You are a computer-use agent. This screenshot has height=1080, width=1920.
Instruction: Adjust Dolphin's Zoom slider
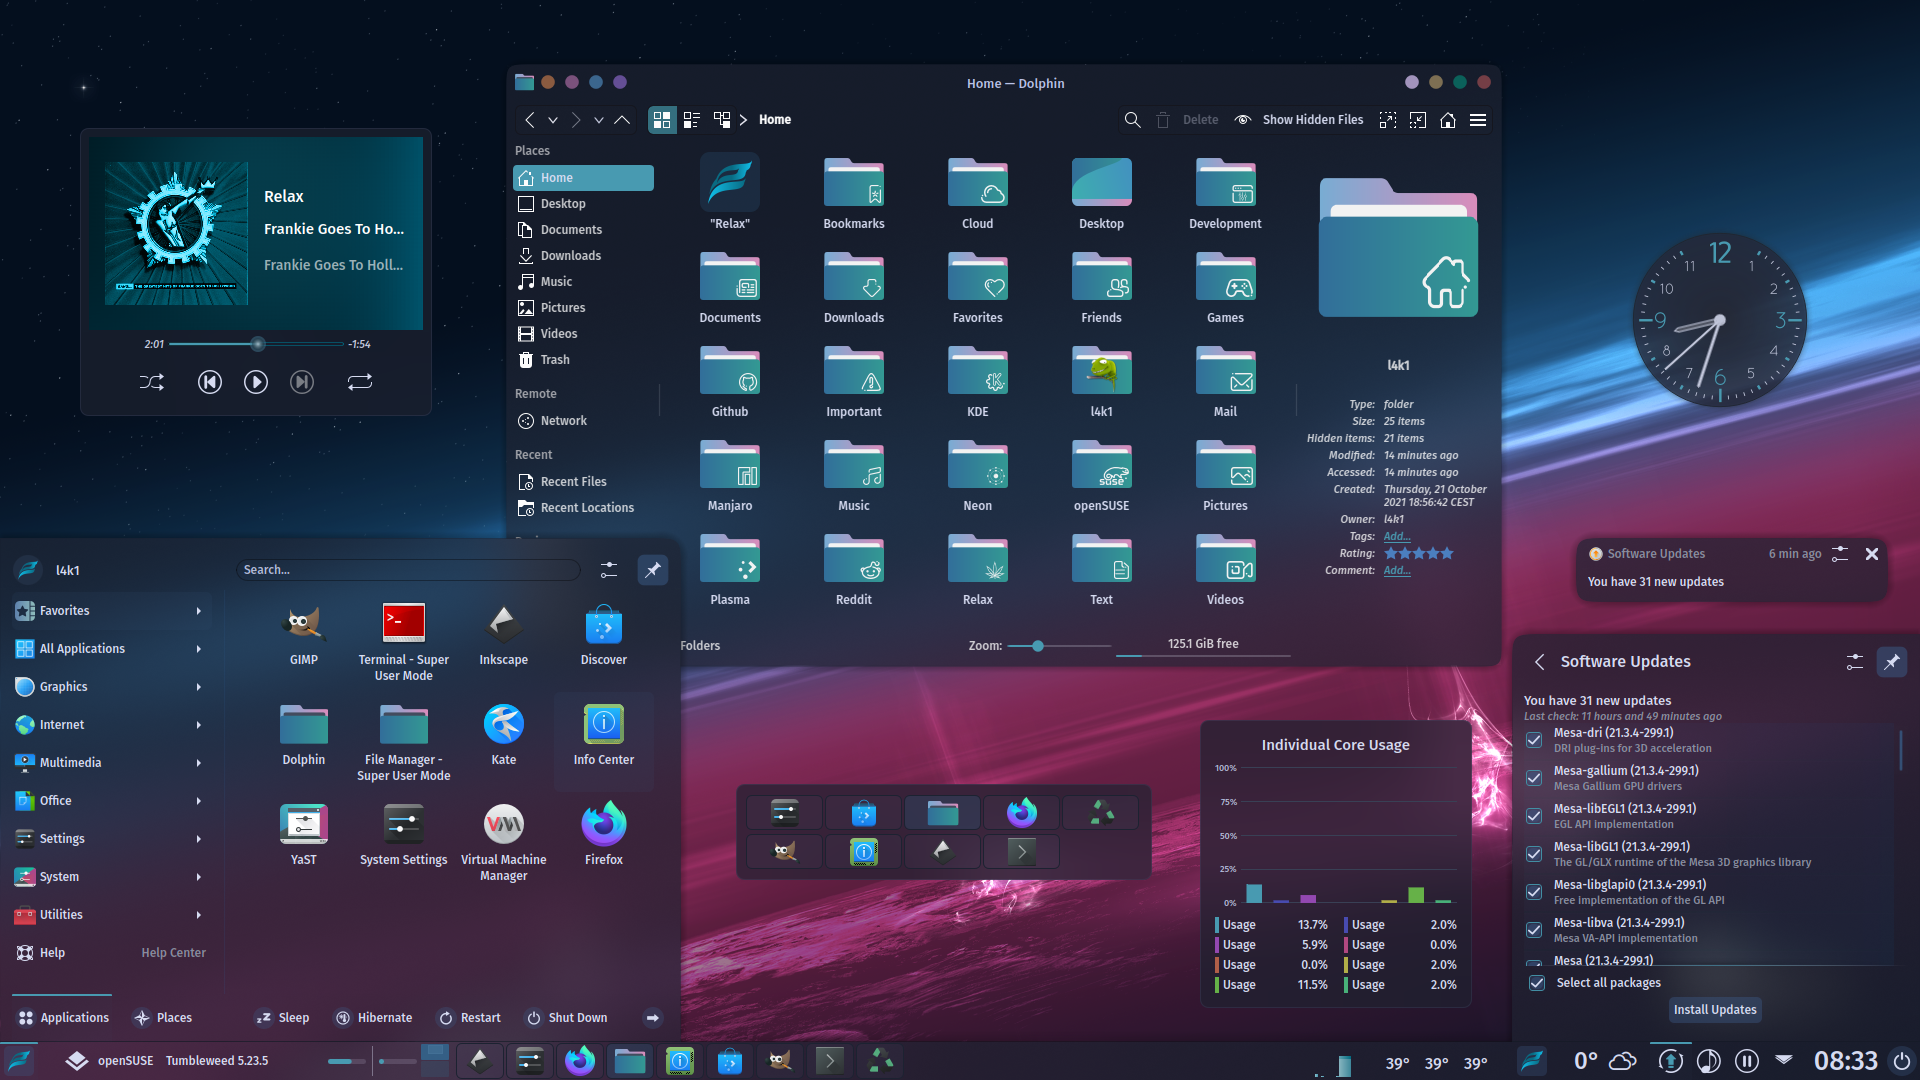[1058, 646]
